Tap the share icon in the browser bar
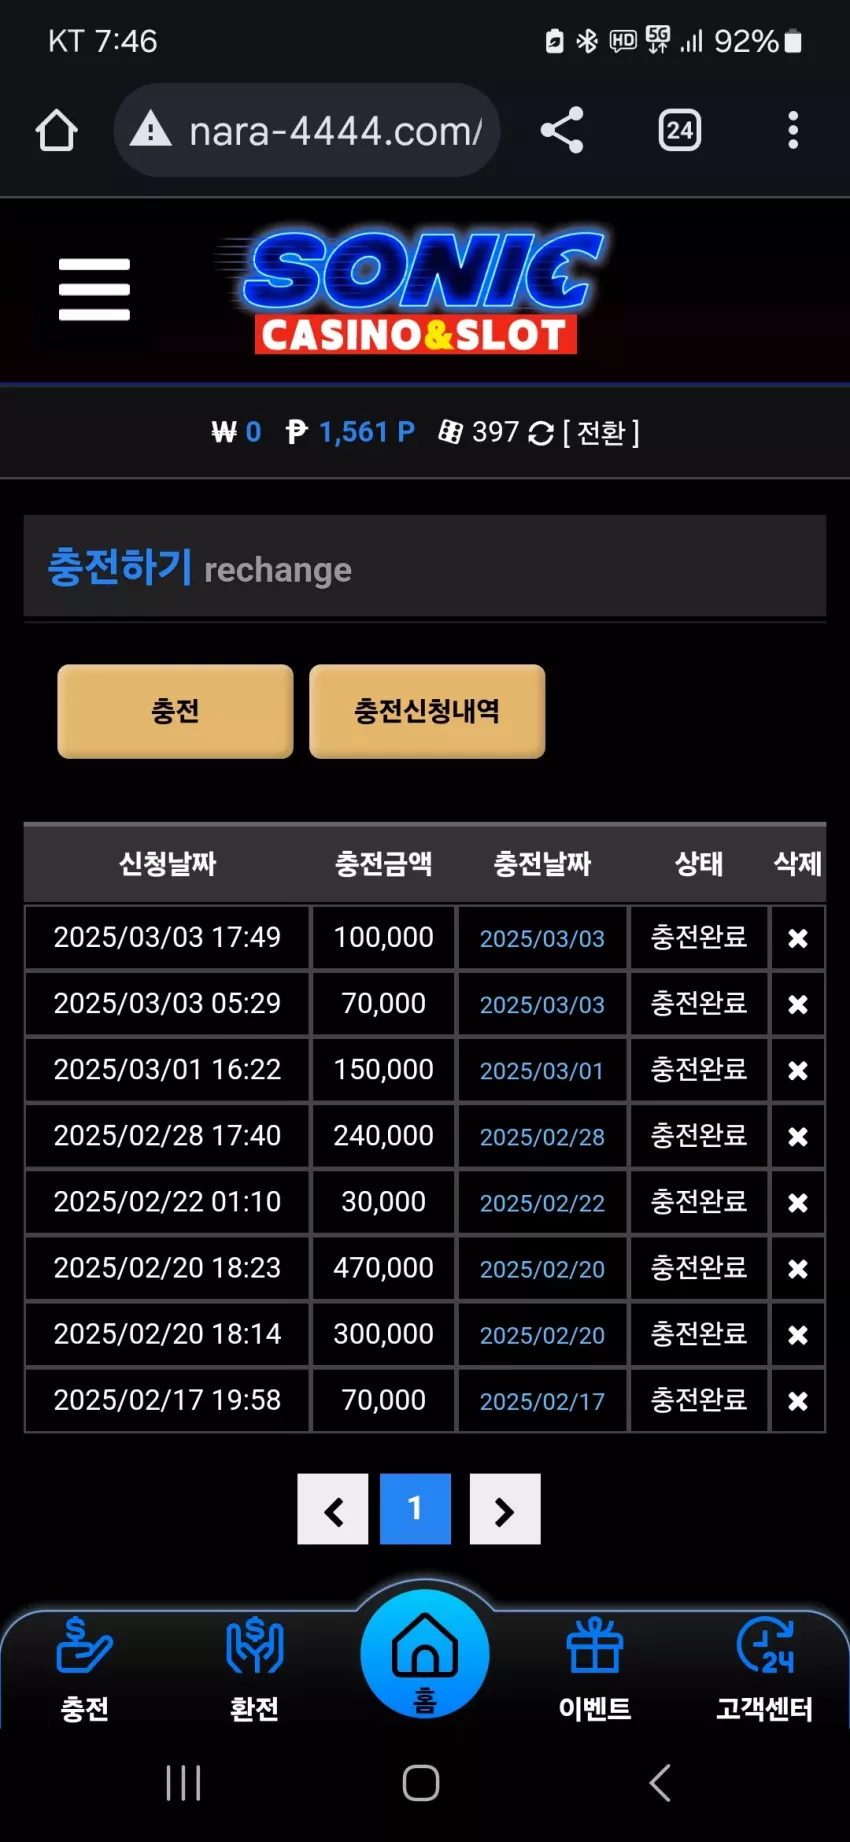The image size is (850, 1842). pos(562,130)
